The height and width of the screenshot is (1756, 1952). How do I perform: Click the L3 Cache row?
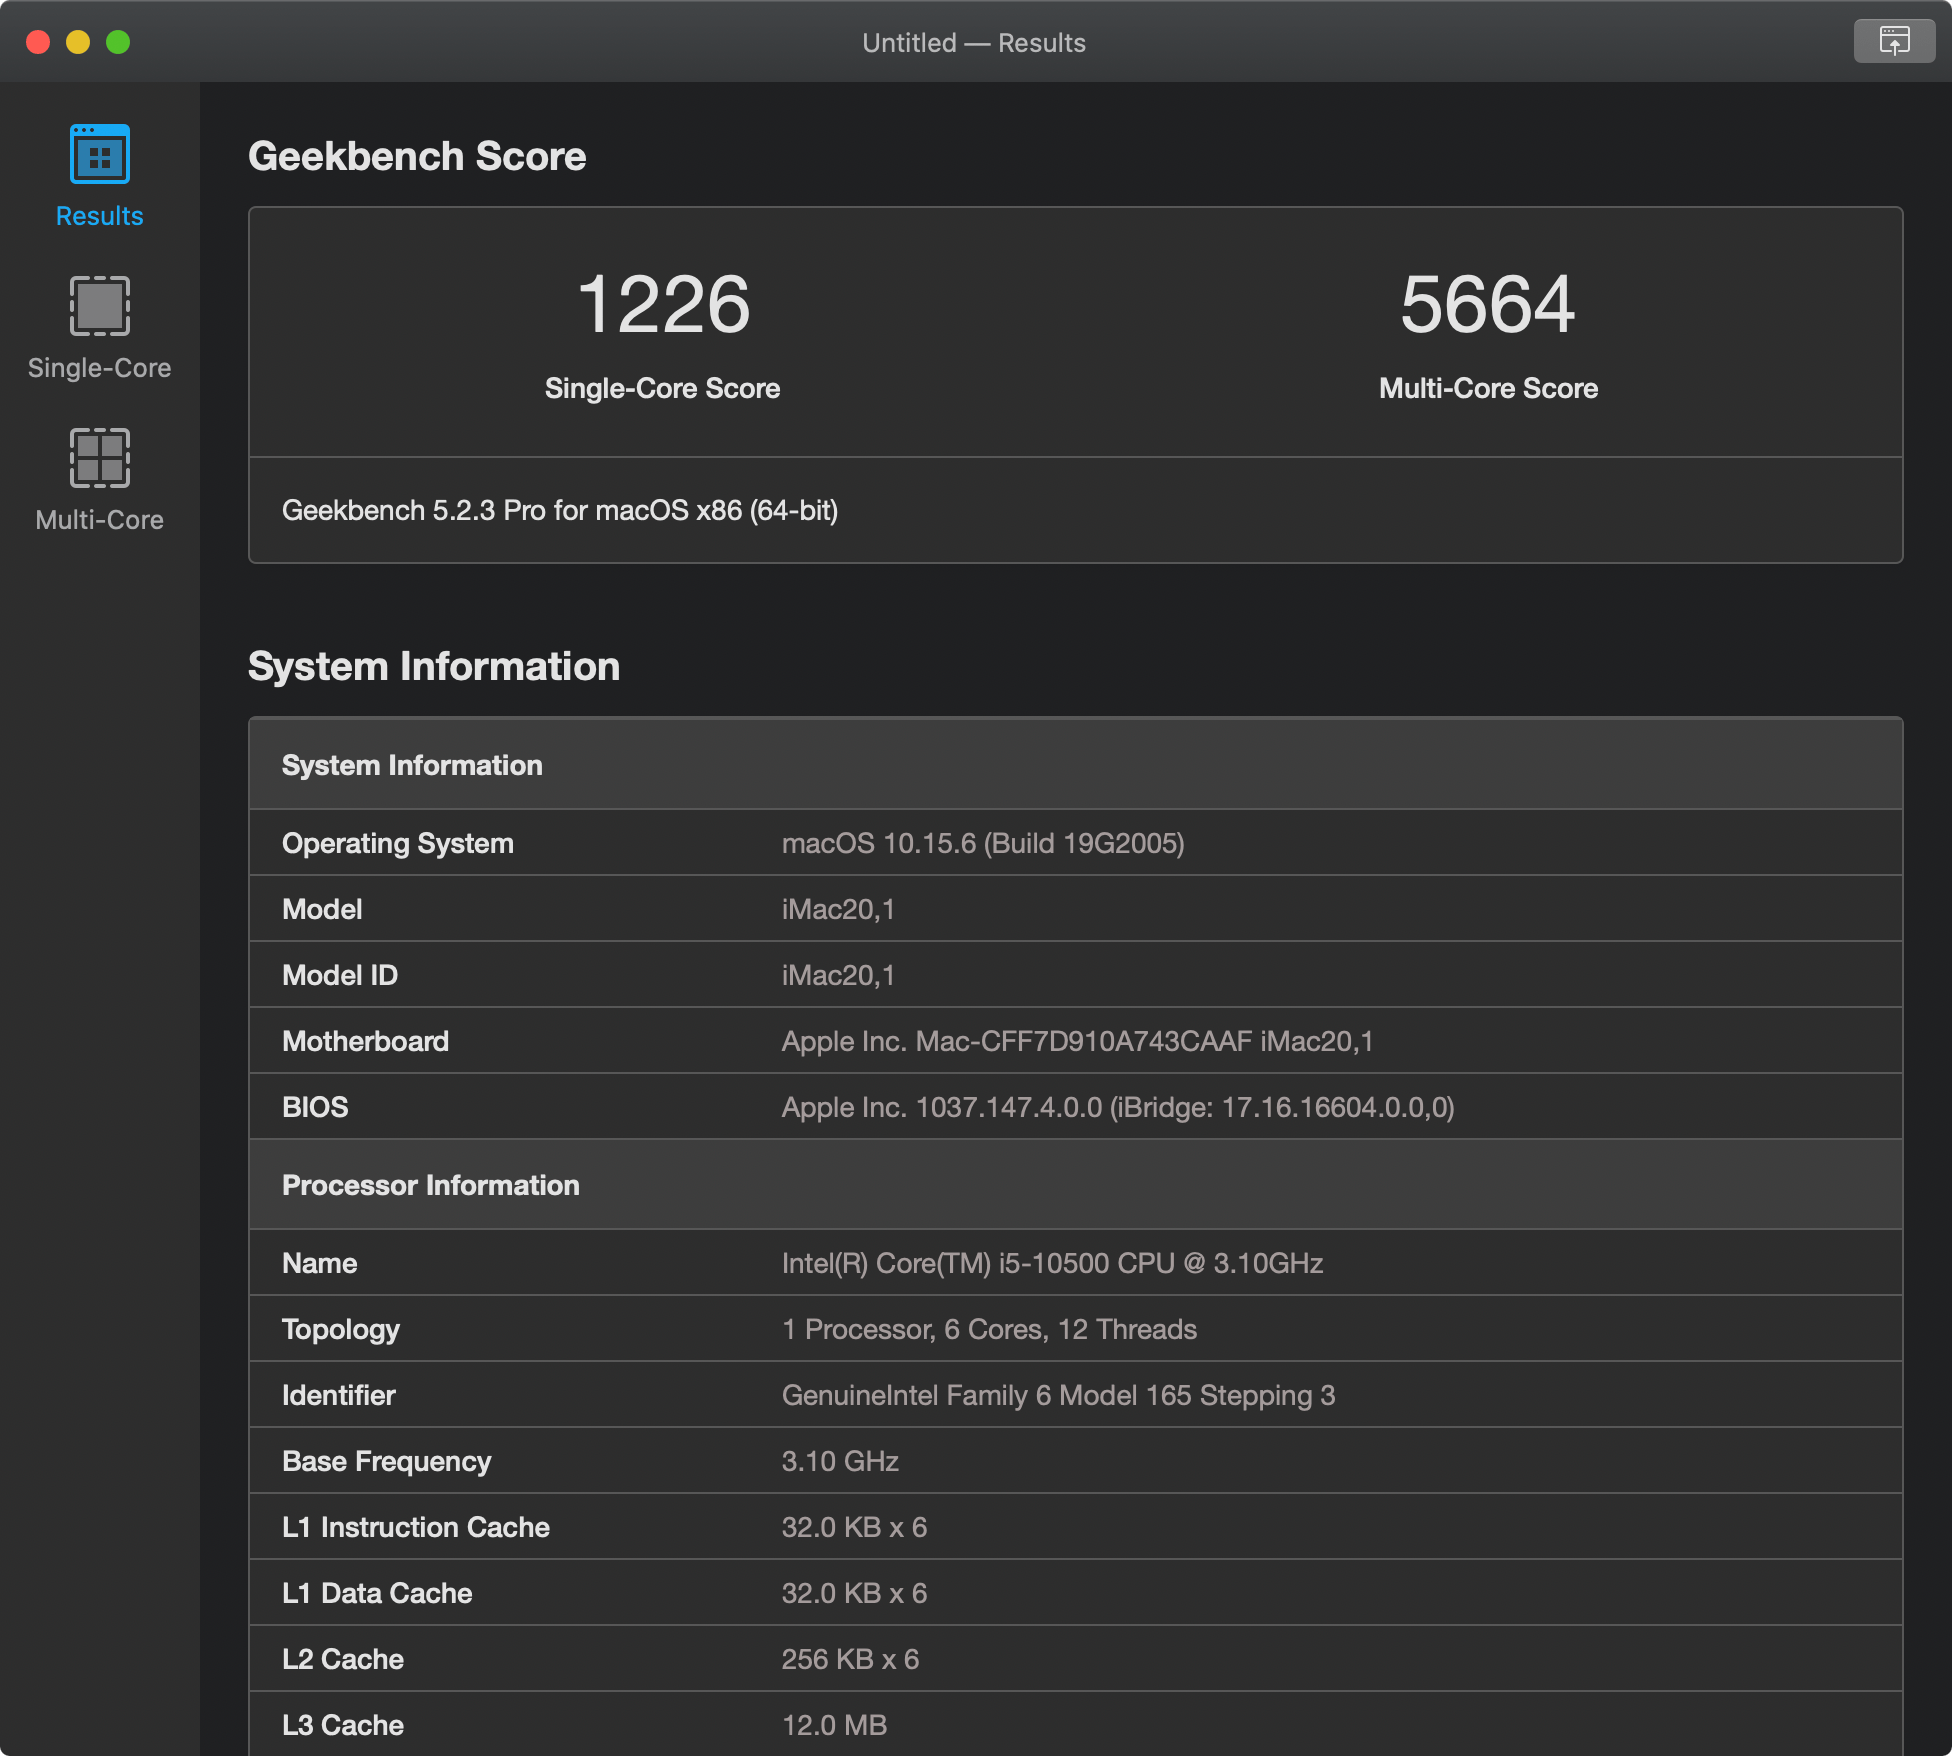click(x=1076, y=1724)
